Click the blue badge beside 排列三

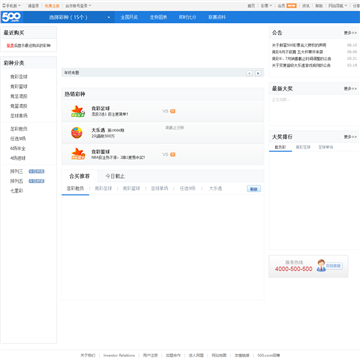(36, 171)
